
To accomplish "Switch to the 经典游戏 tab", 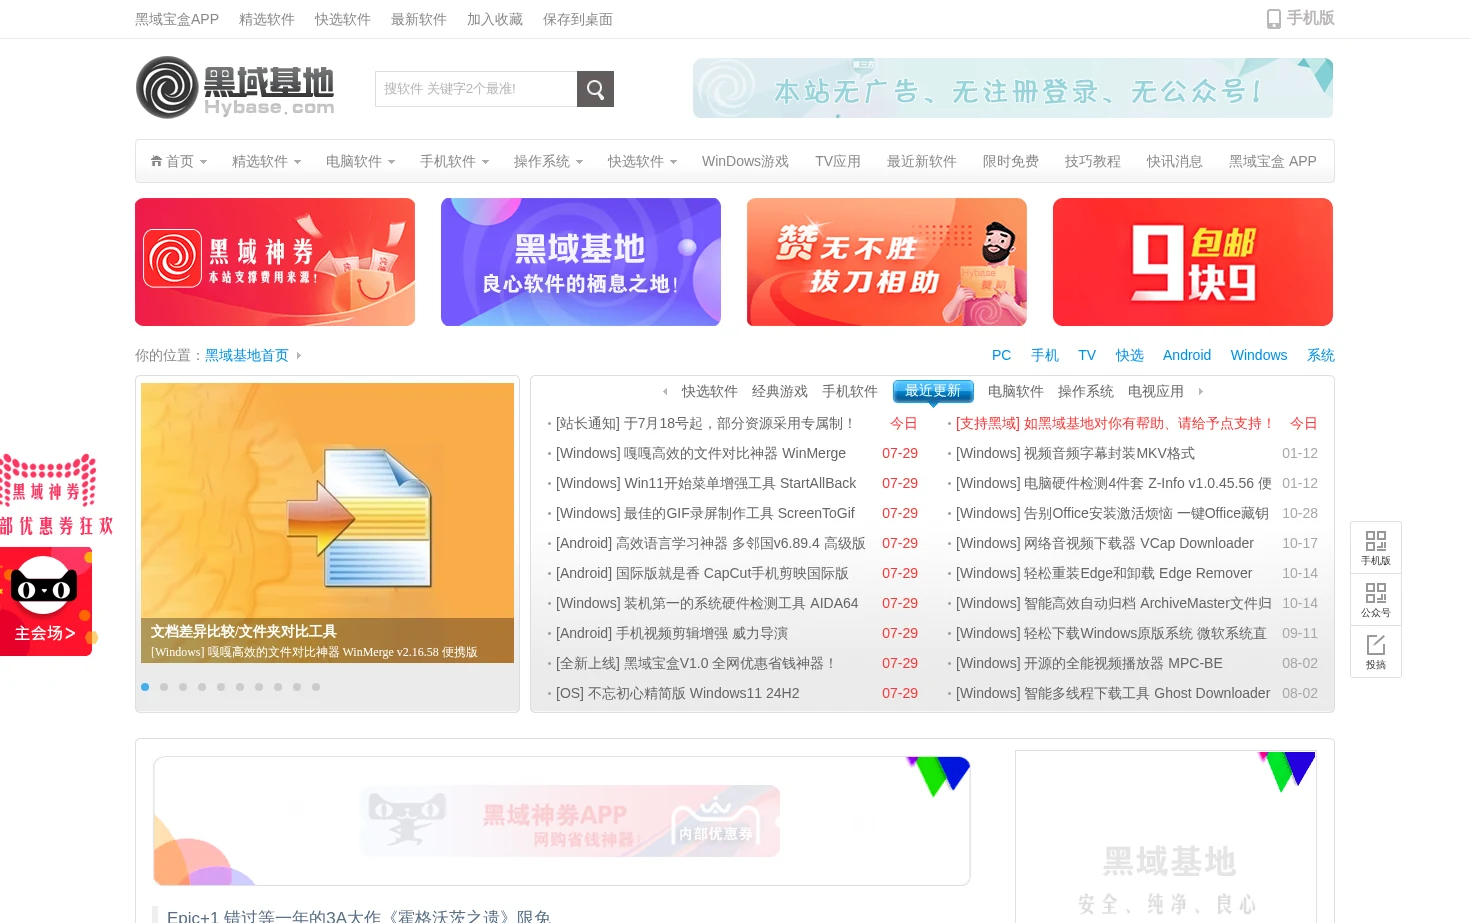I will [x=780, y=391].
